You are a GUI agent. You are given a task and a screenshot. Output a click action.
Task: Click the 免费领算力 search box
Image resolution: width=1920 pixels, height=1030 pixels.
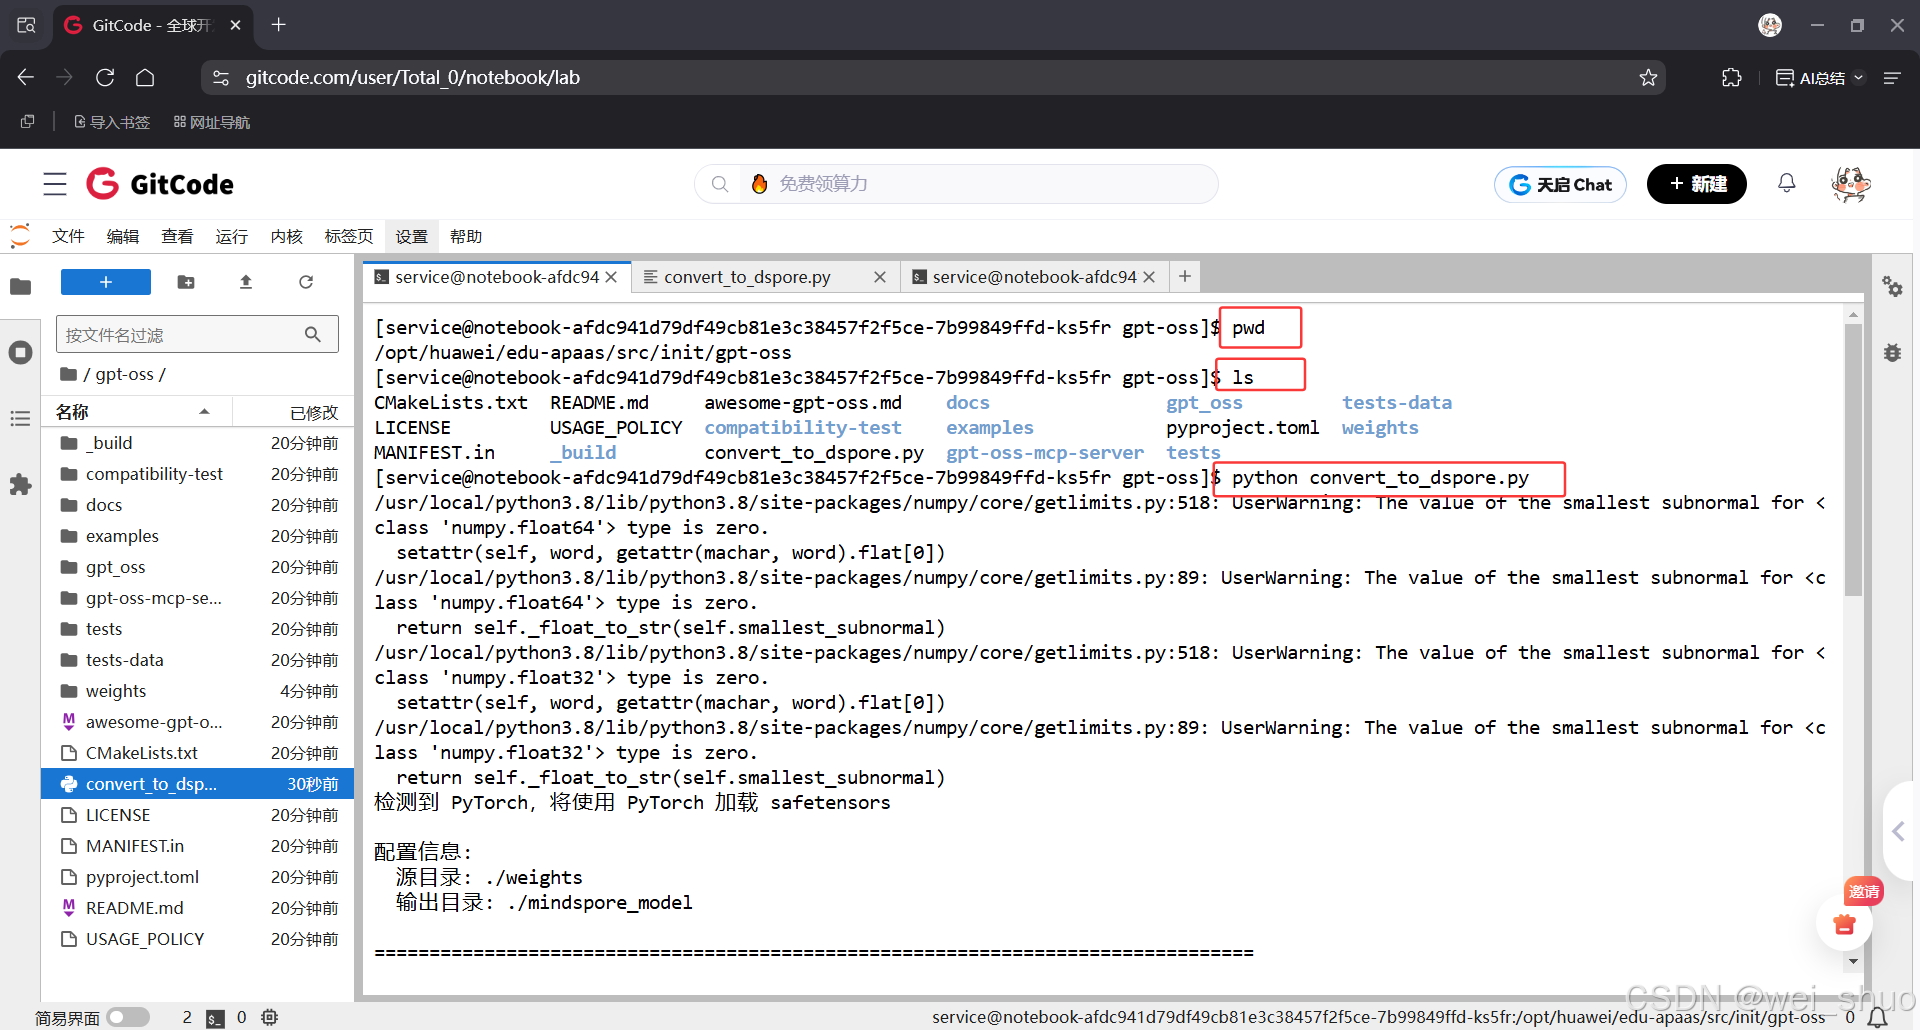956,184
